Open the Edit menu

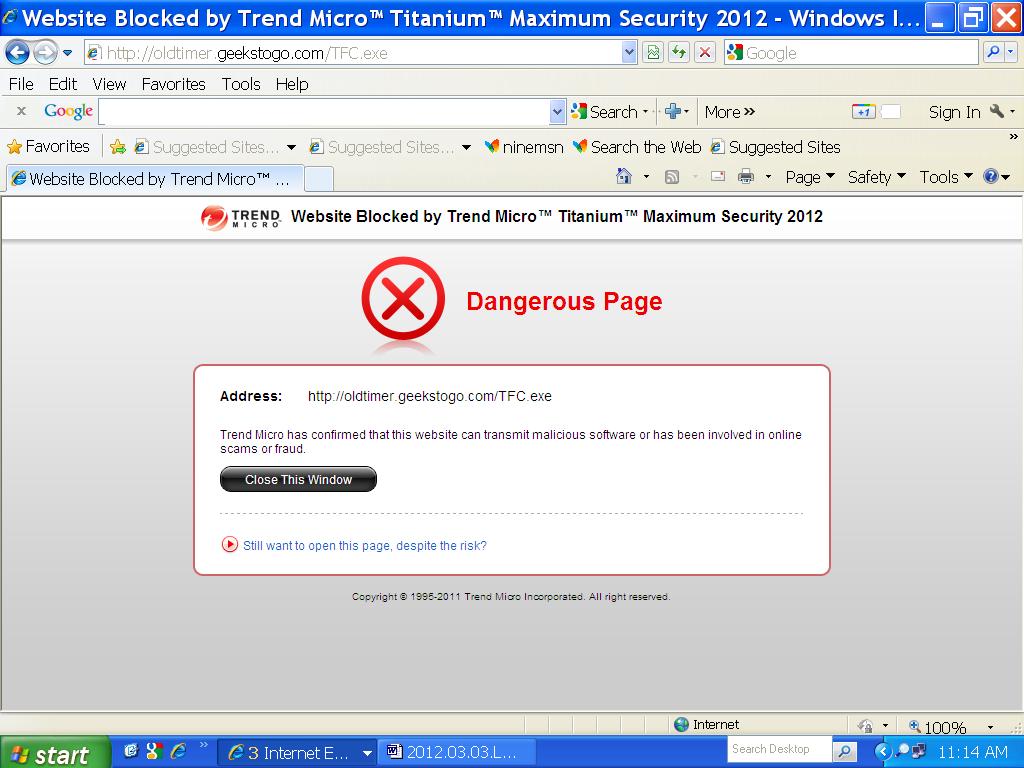point(63,84)
